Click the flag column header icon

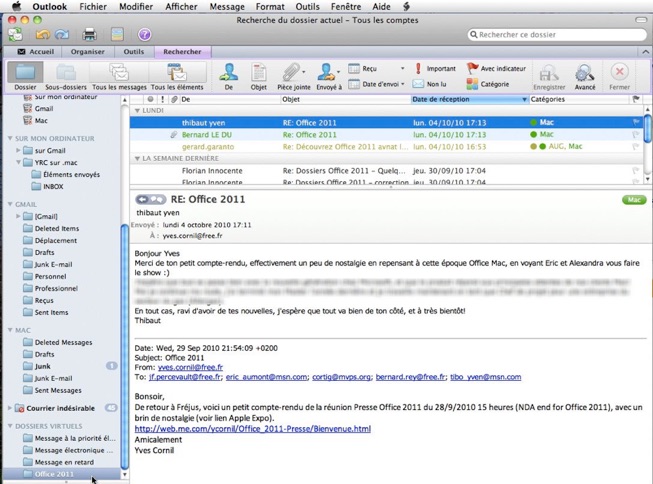click(x=636, y=99)
